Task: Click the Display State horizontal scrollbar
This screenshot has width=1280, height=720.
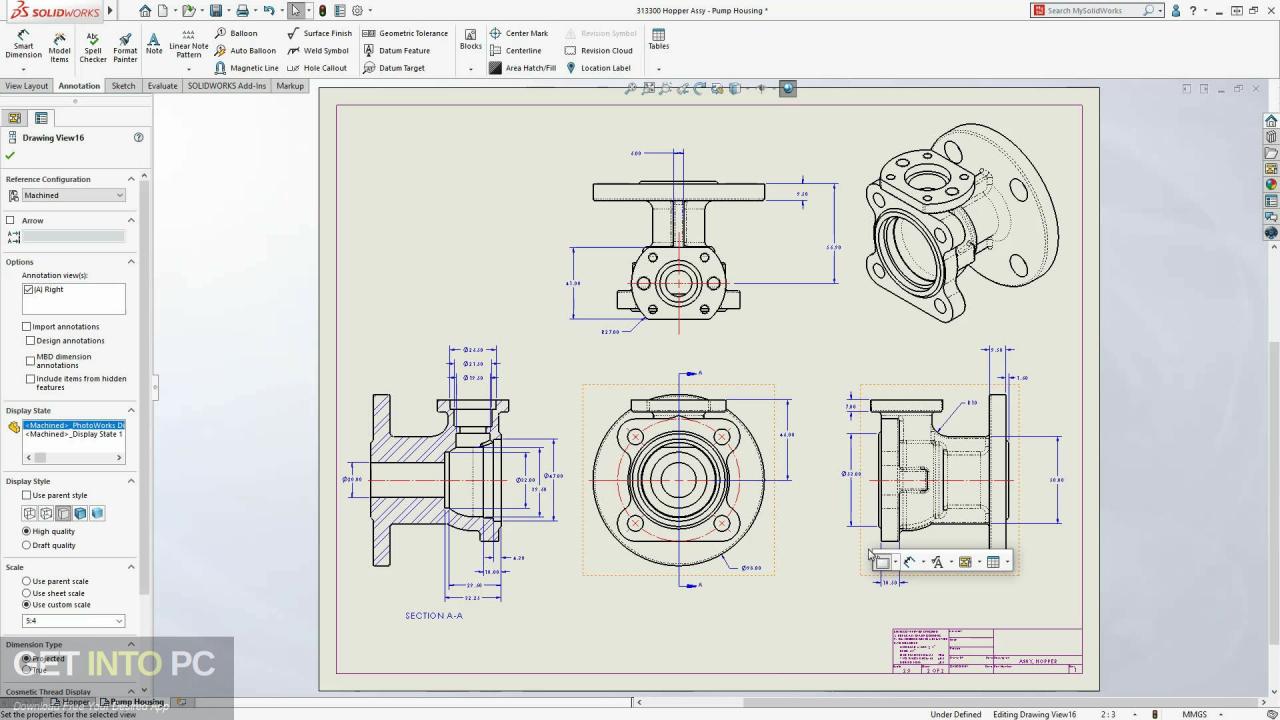Action: pos(73,457)
